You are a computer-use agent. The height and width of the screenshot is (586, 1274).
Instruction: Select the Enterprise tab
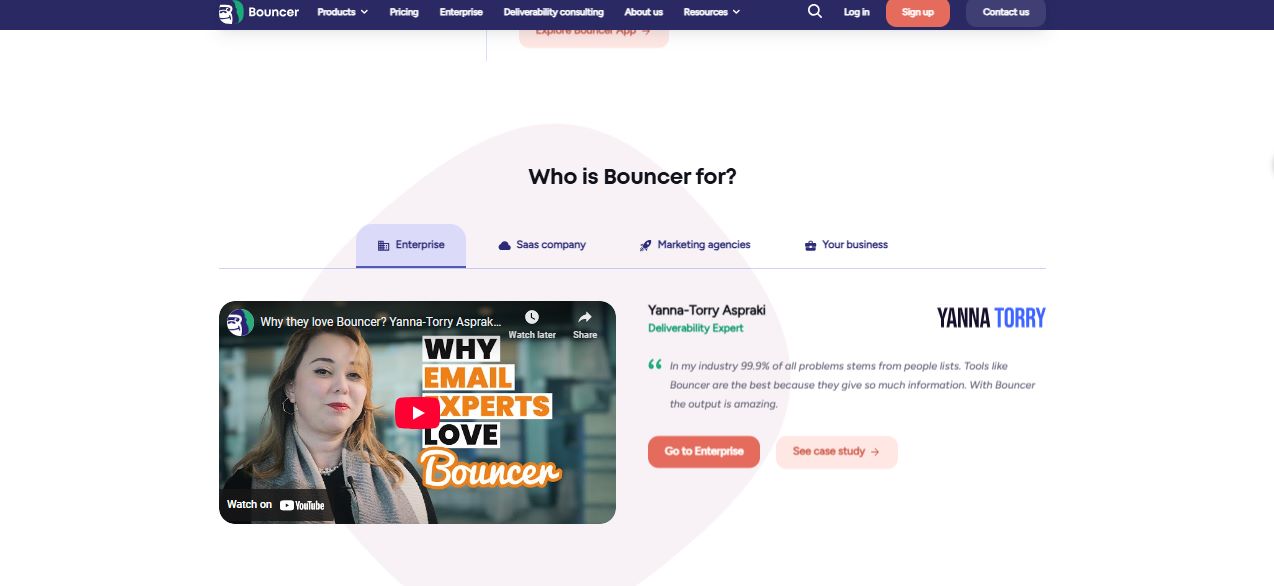pyautogui.click(x=411, y=245)
